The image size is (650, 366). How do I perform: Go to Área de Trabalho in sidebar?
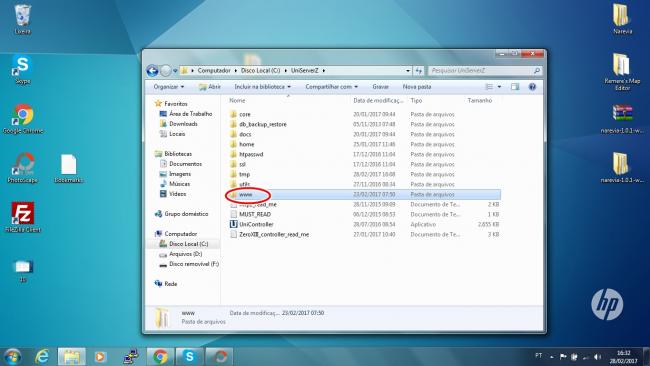186,114
